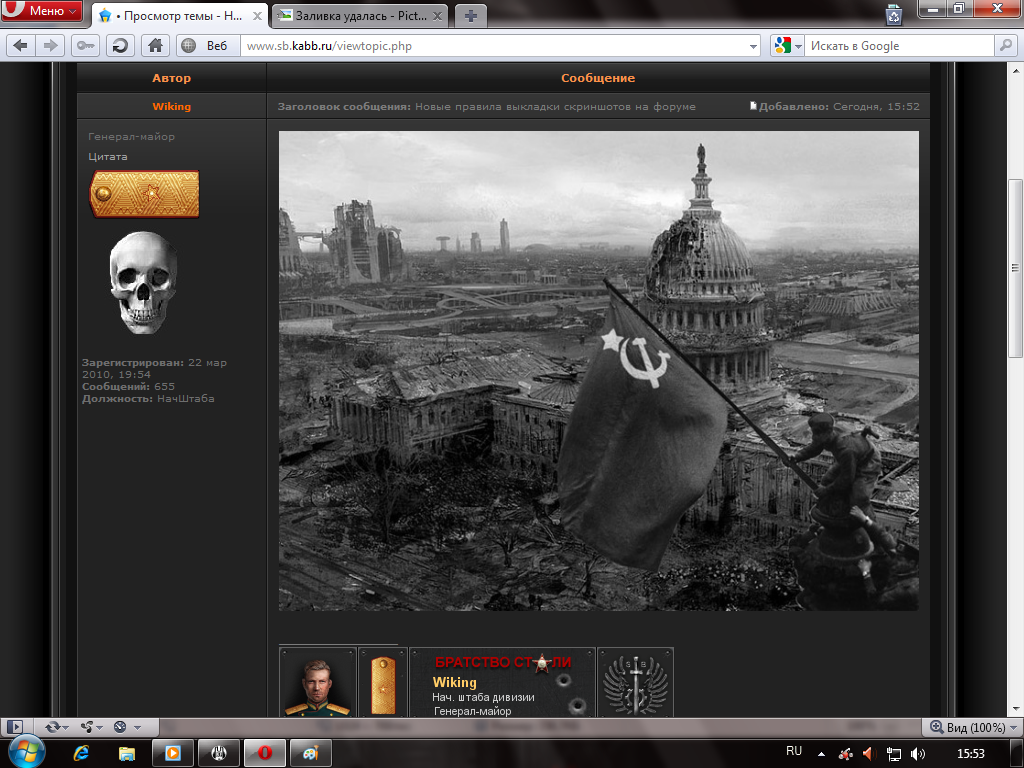This screenshot has height=768, width=1024.
Task: Go back to previous page
Action: point(21,46)
